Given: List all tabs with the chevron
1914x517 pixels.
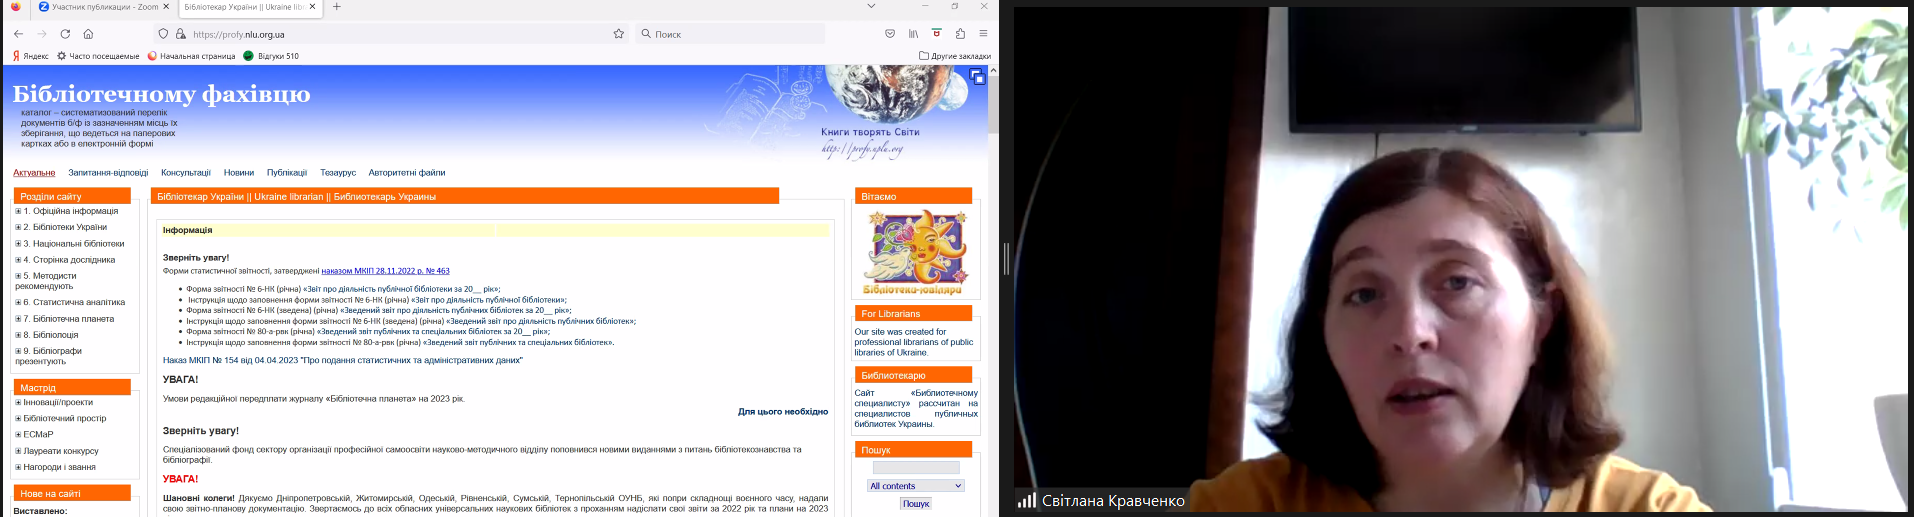Looking at the screenshot, I should pos(871,6).
